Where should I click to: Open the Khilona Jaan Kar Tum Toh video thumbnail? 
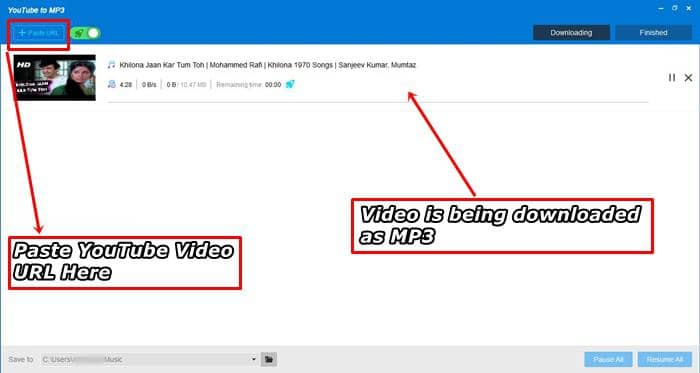[54, 77]
